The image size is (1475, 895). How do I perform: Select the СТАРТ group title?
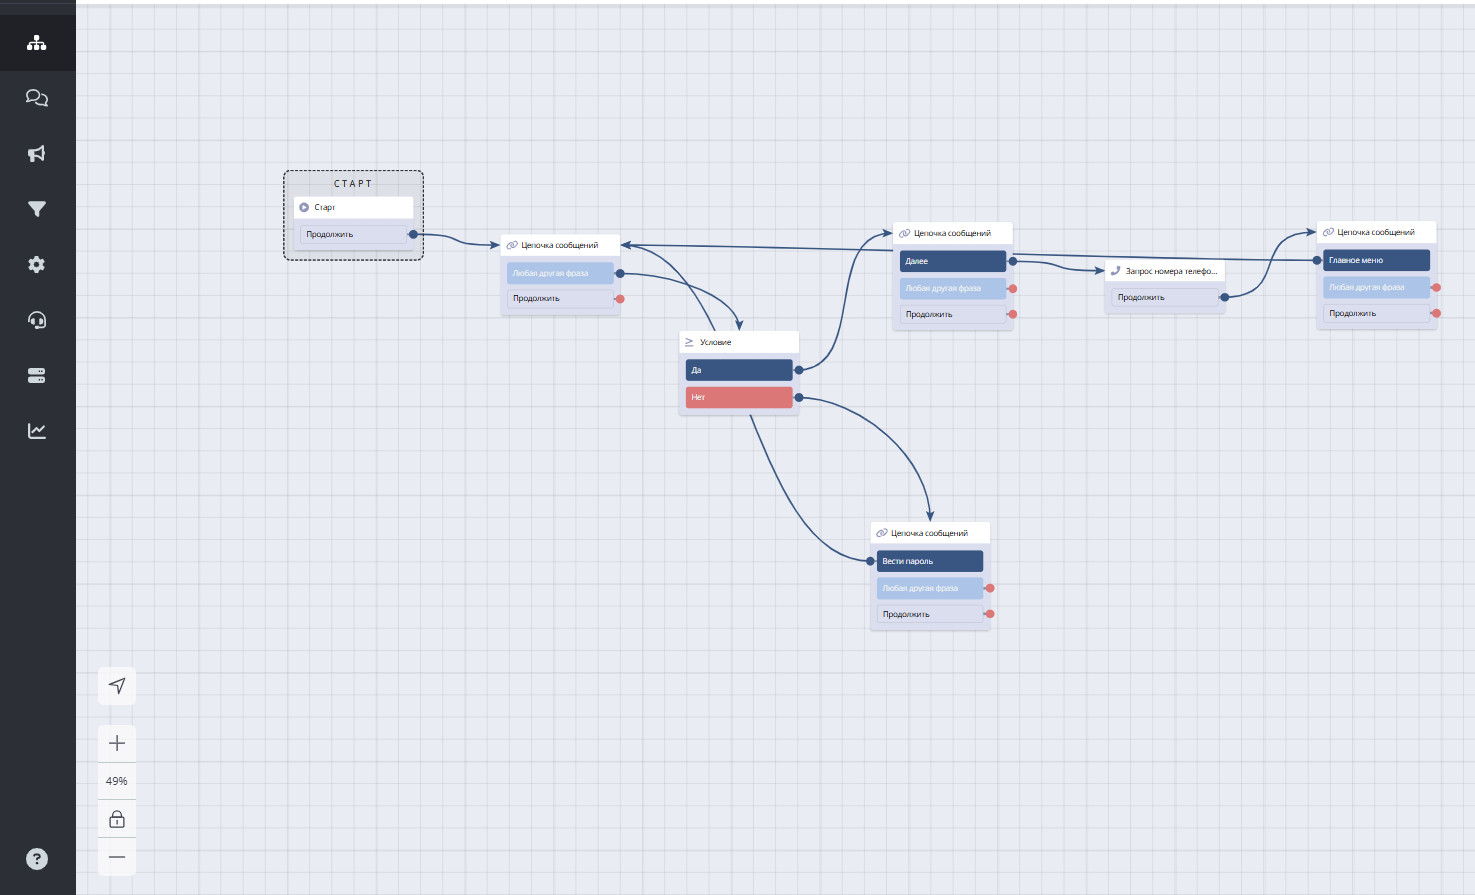click(353, 184)
